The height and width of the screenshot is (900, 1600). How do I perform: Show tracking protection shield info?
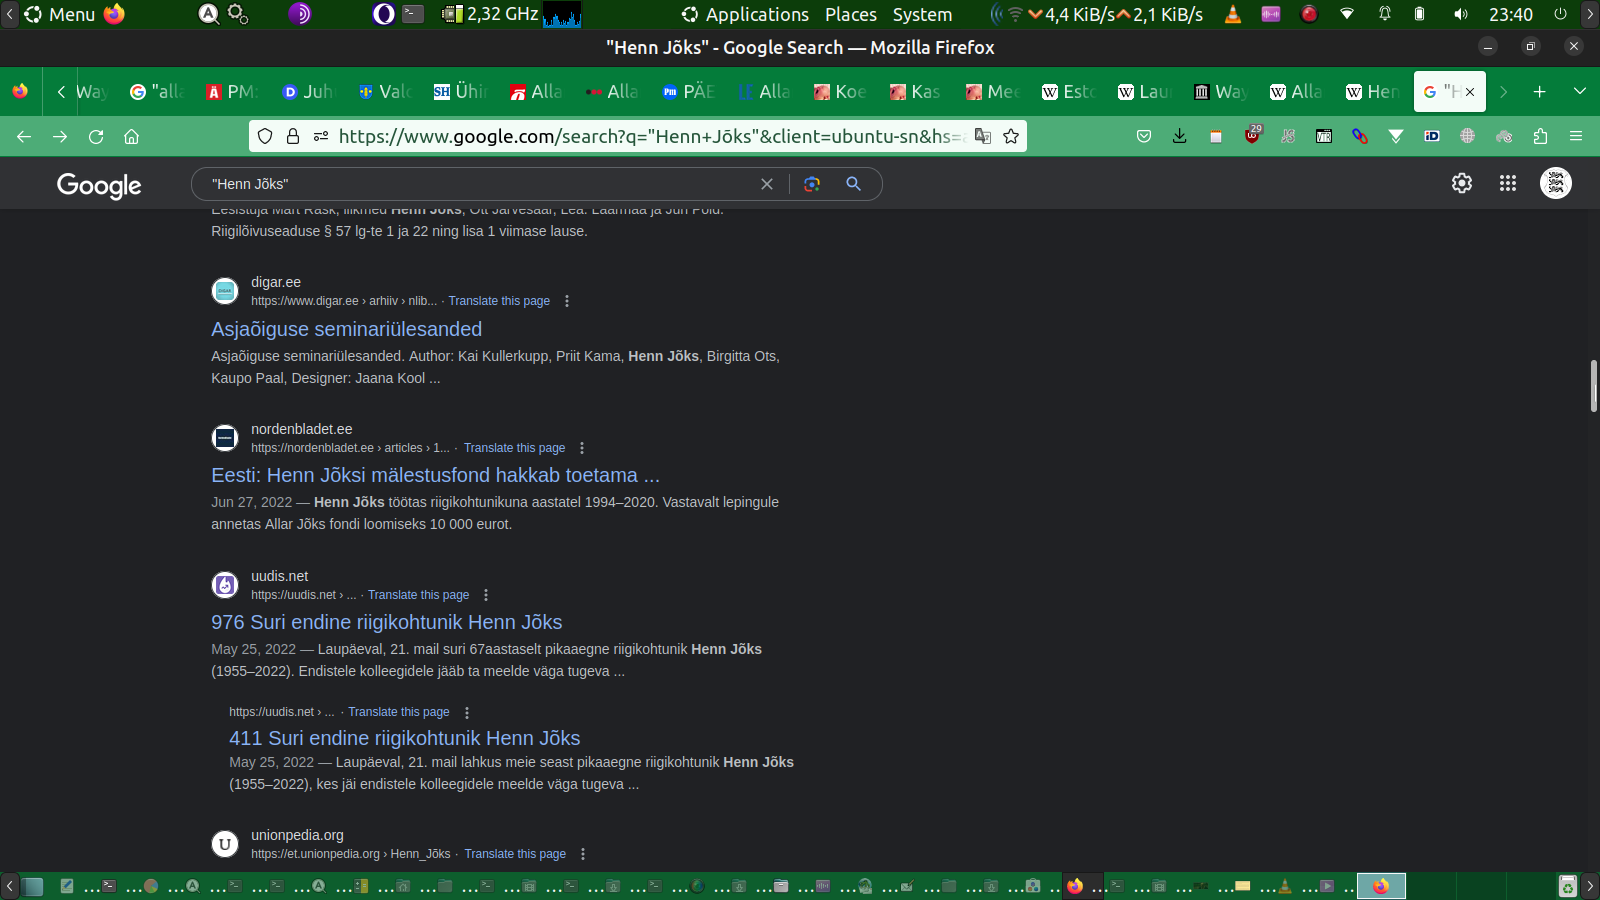tap(265, 136)
